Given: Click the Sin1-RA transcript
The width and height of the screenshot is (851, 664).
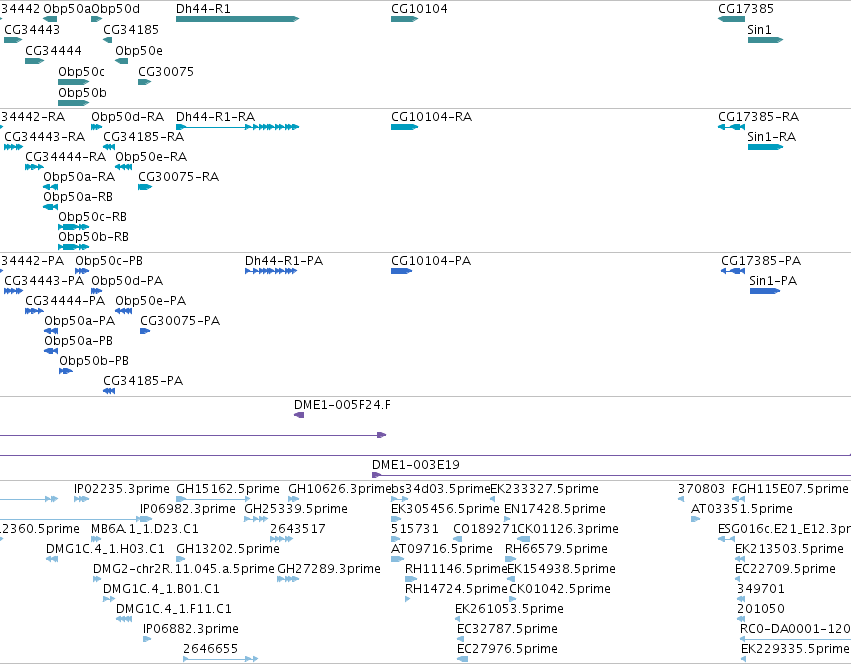Looking at the screenshot, I should [x=765, y=147].
